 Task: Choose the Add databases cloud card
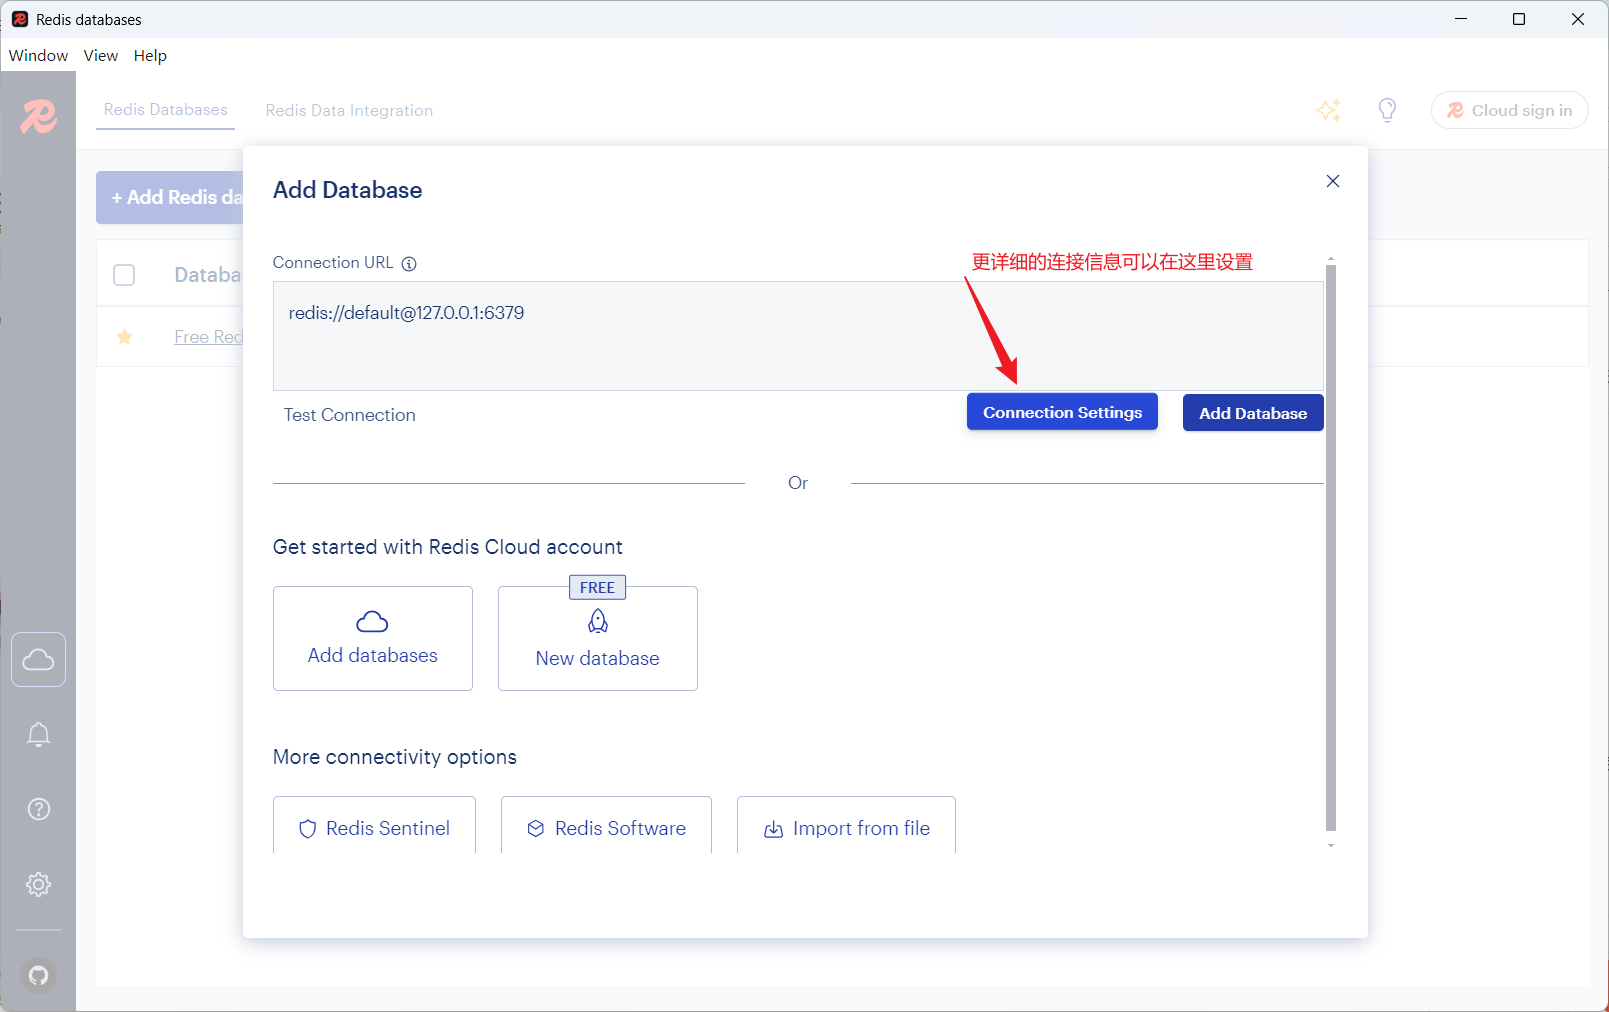pyautogui.click(x=373, y=639)
